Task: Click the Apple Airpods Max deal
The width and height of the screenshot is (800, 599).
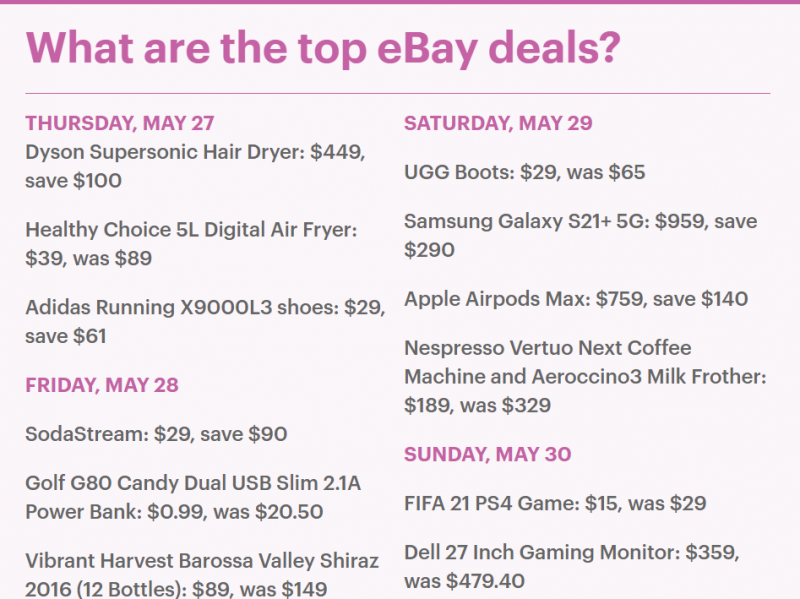Action: click(x=576, y=299)
